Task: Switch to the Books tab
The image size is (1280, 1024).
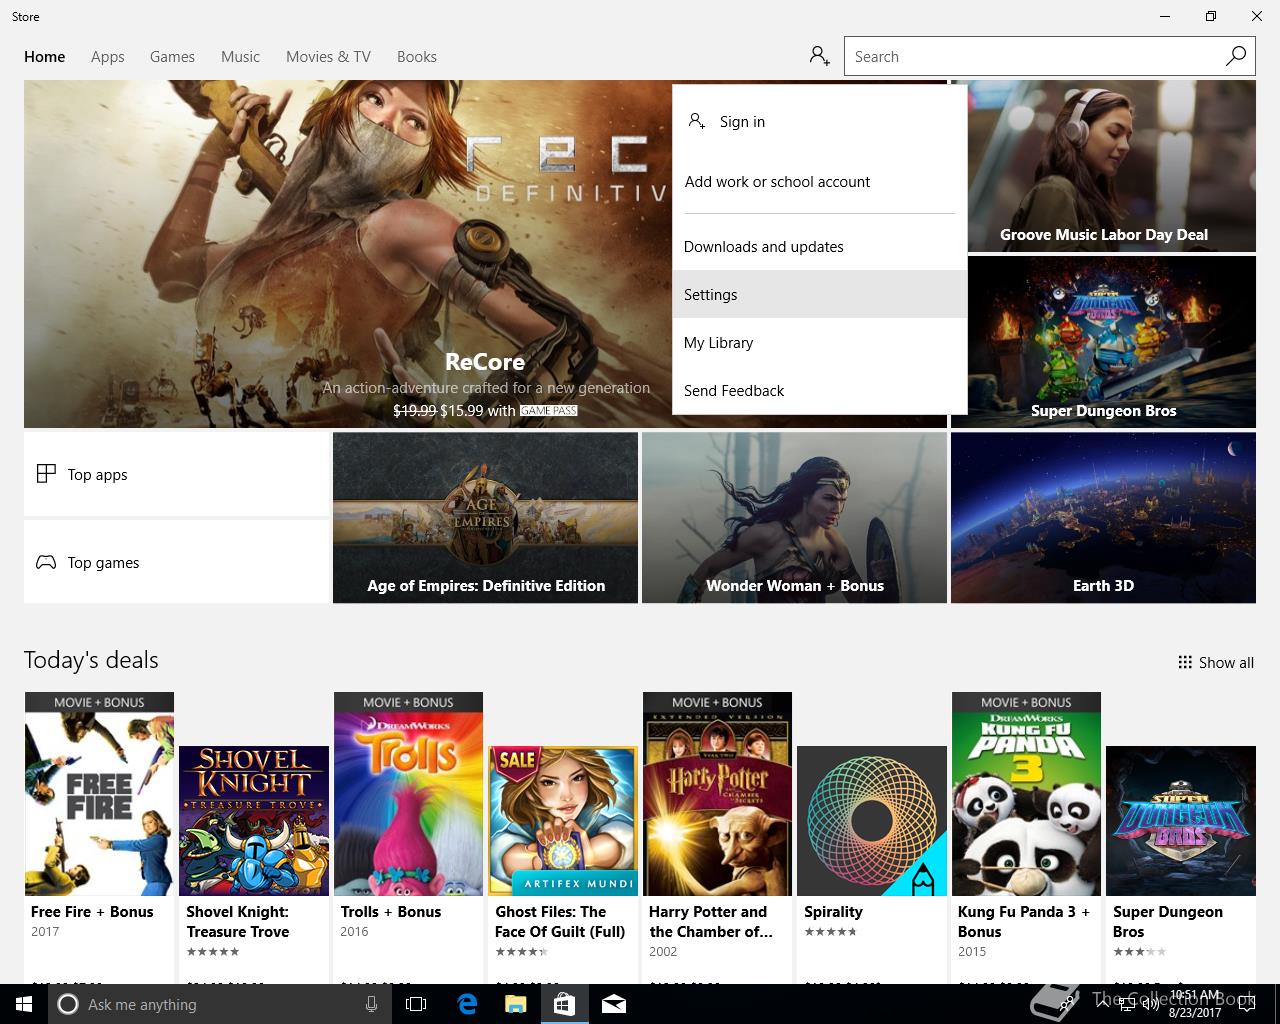Action: 417,56
